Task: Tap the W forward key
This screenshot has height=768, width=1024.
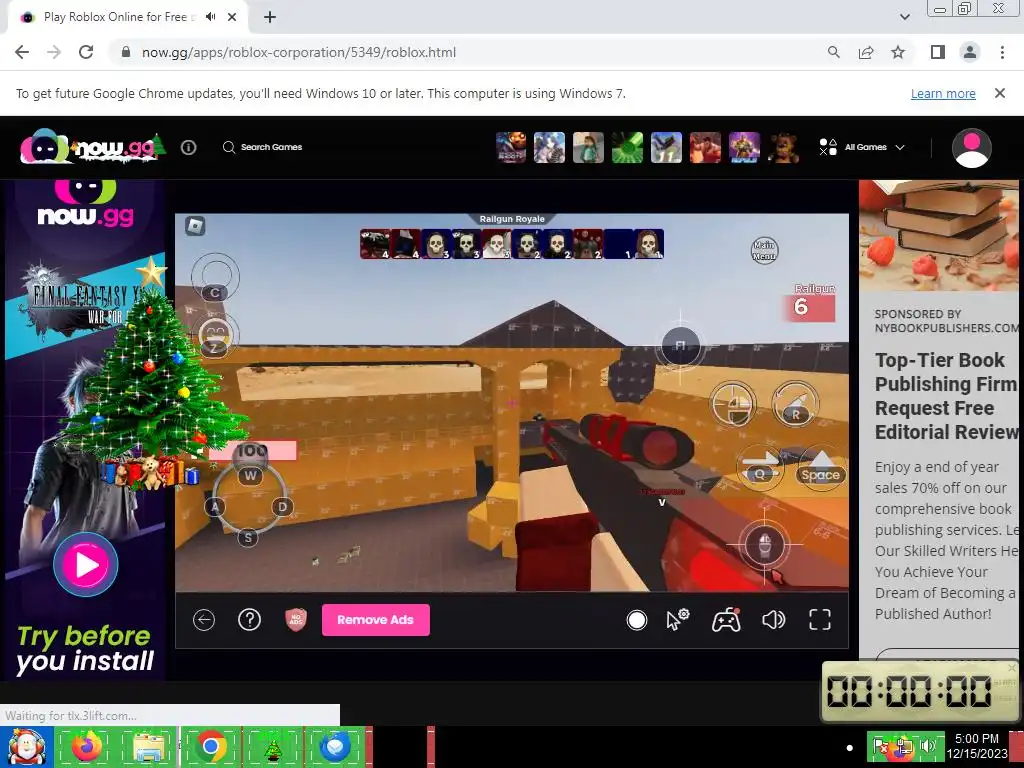Action: (x=250, y=475)
